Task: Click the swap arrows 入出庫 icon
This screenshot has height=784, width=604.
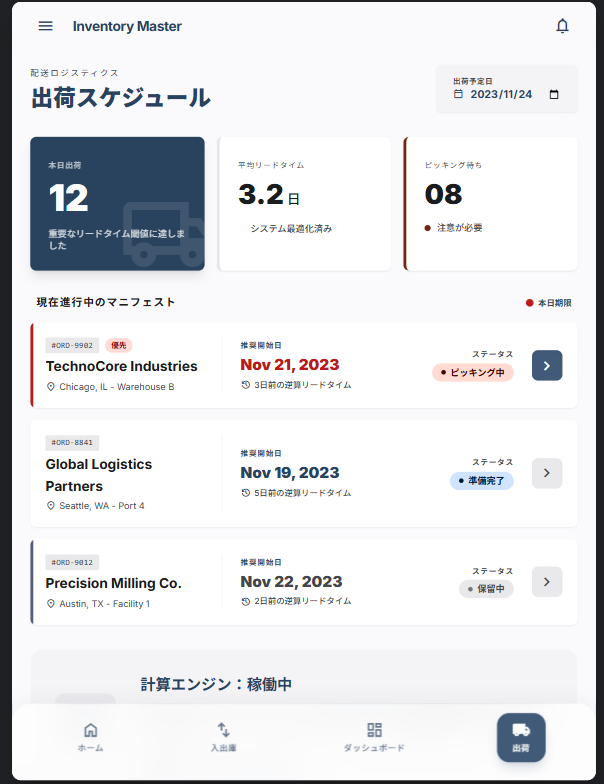Action: (x=223, y=730)
